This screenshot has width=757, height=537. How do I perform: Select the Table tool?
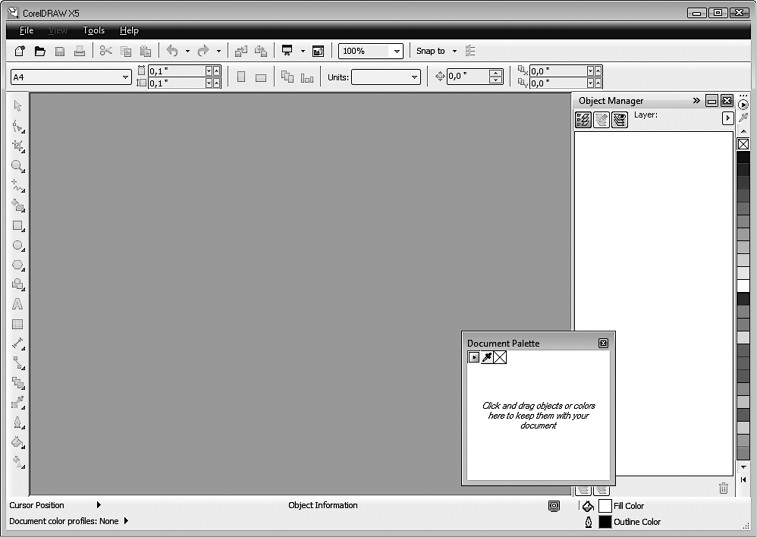(17, 324)
